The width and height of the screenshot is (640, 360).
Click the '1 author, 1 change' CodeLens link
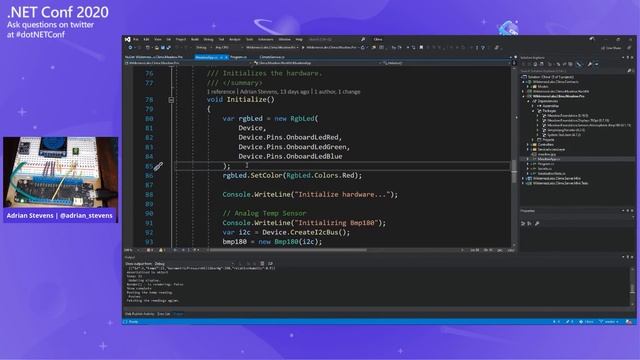coord(337,92)
